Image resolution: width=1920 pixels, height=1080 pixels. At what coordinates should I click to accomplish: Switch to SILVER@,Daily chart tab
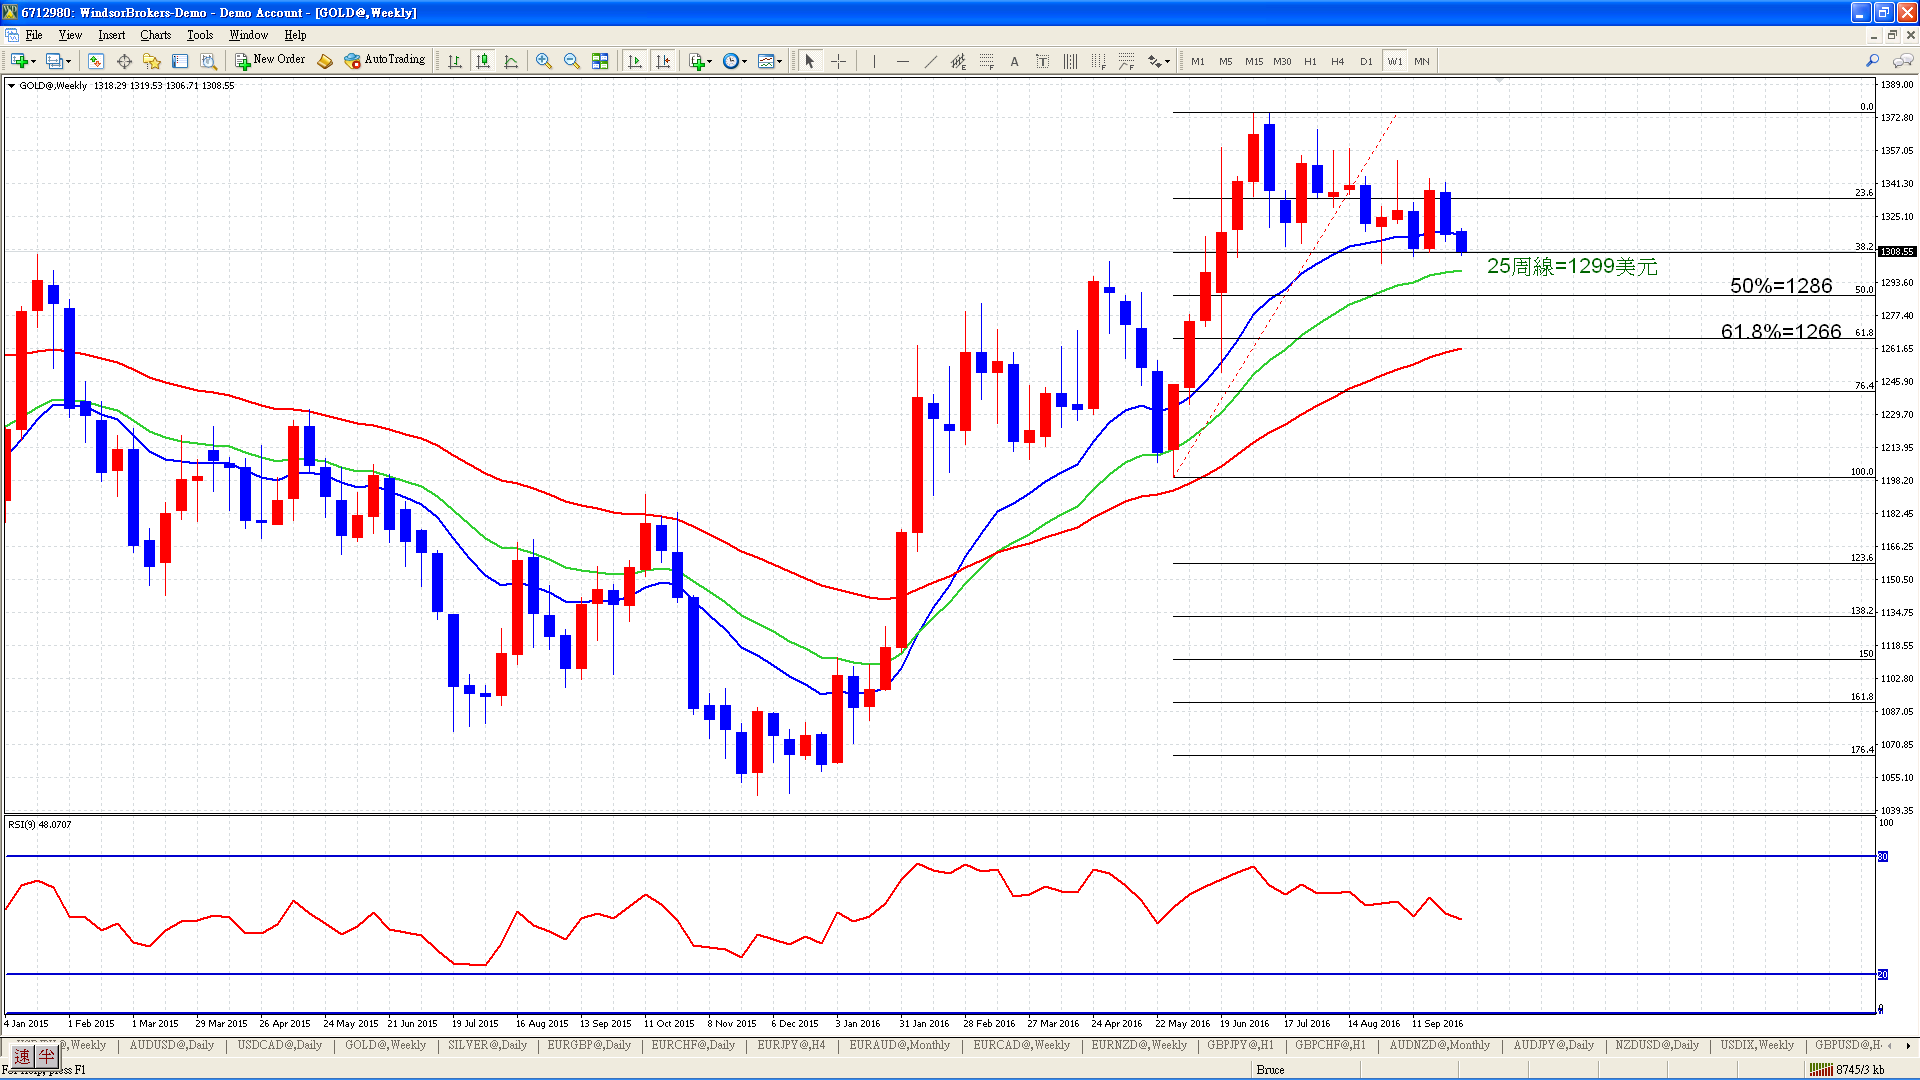pyautogui.click(x=487, y=1045)
